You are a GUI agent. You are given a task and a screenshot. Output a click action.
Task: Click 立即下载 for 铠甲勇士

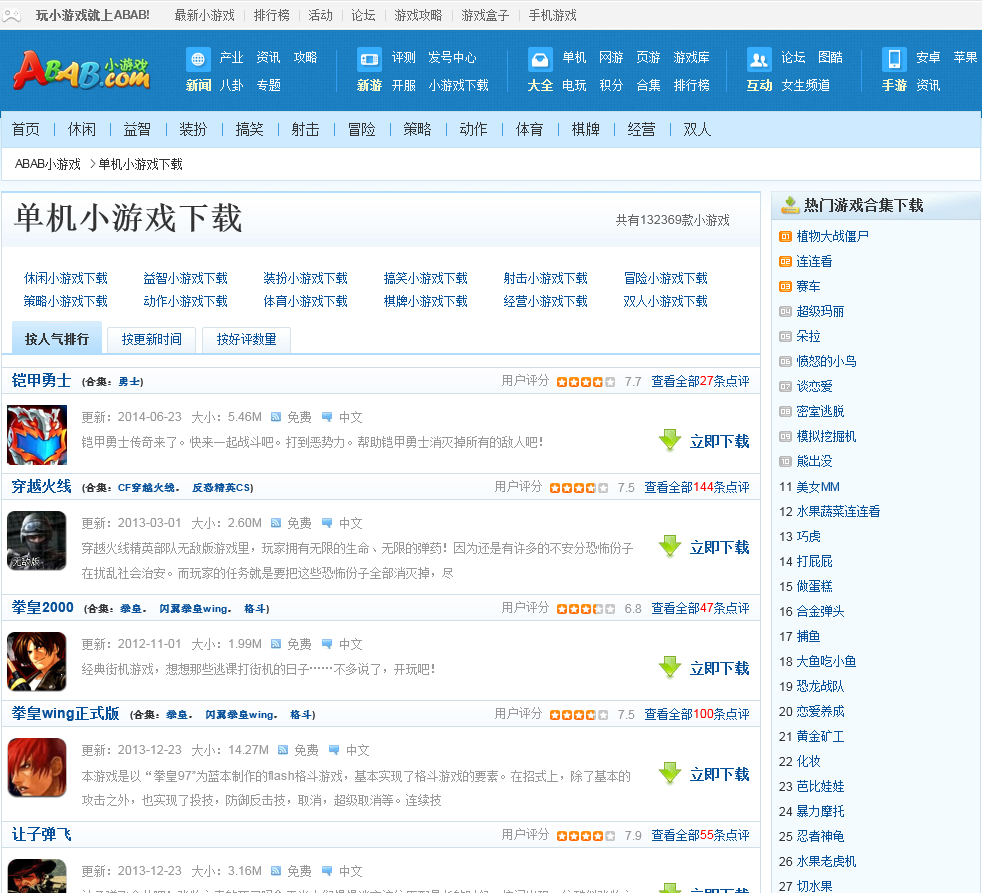pyautogui.click(x=720, y=441)
